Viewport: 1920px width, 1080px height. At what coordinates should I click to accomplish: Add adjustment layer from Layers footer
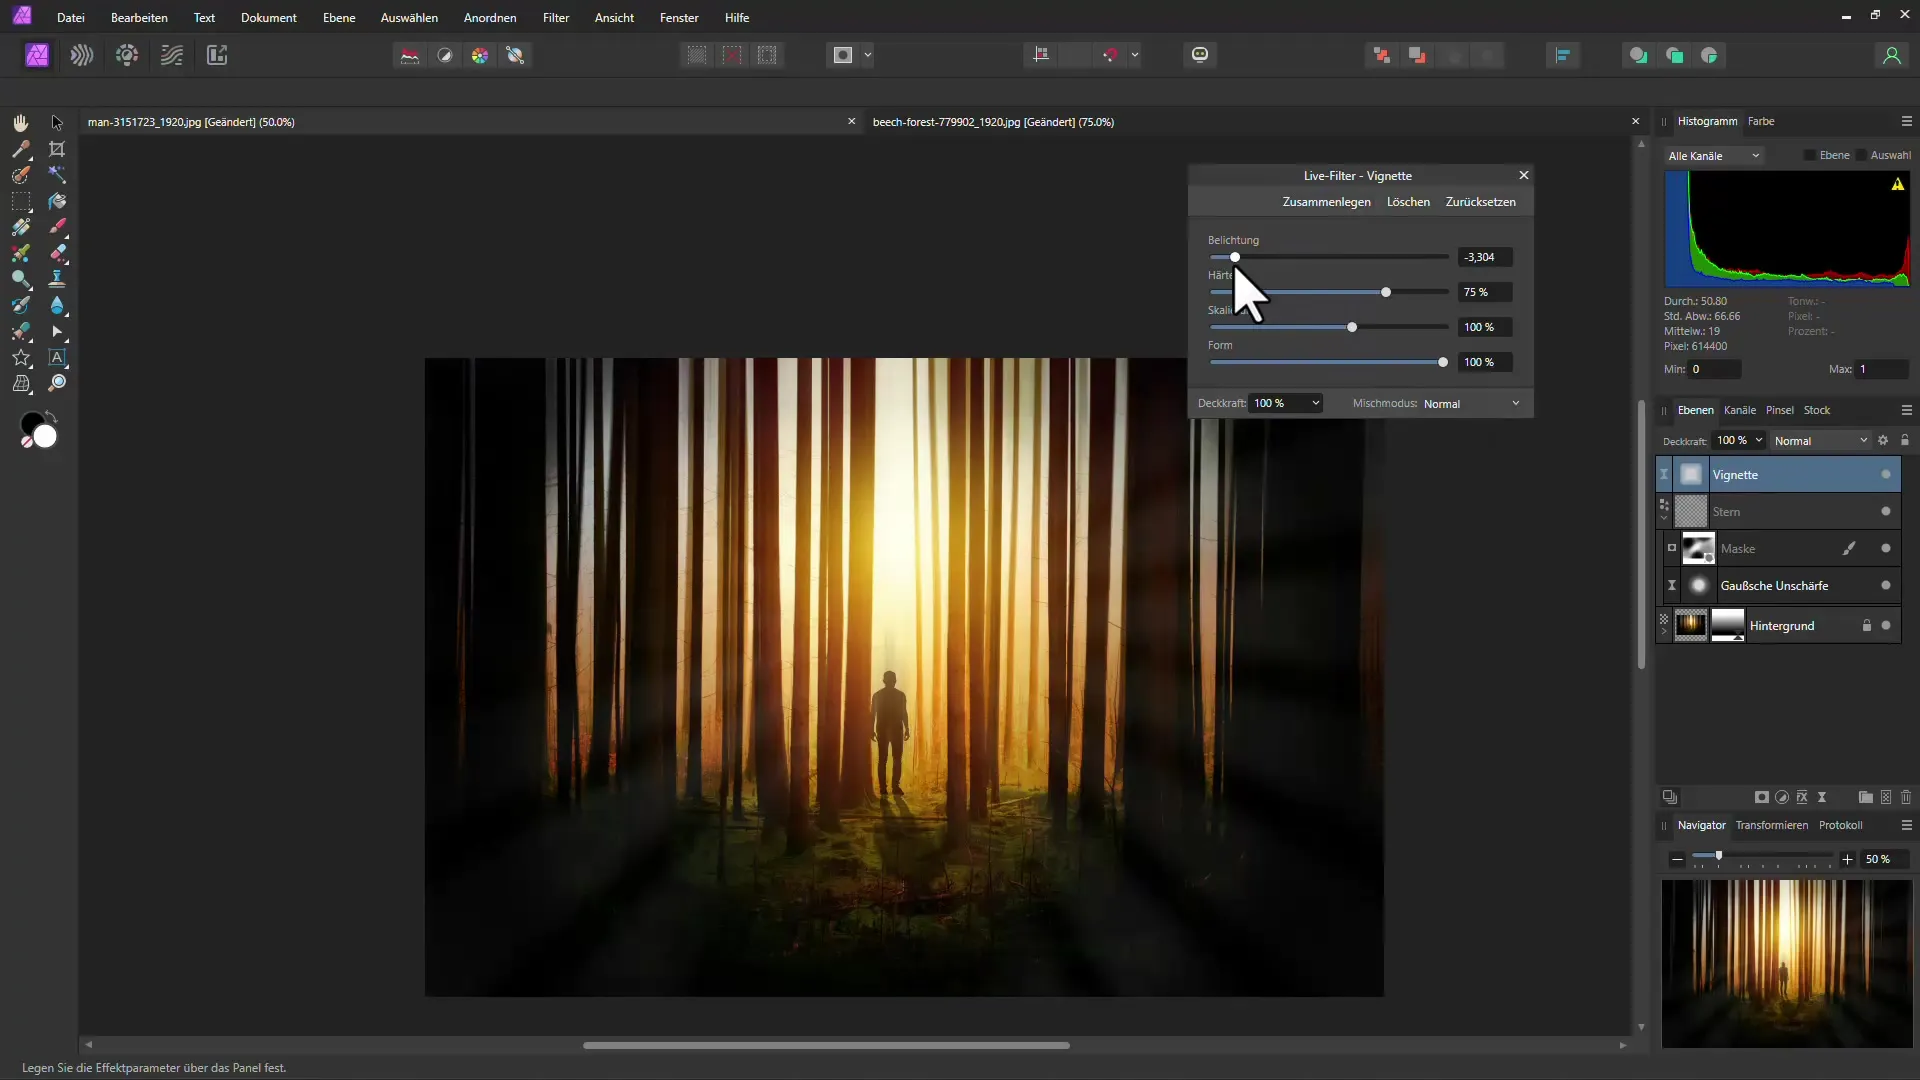1782,797
